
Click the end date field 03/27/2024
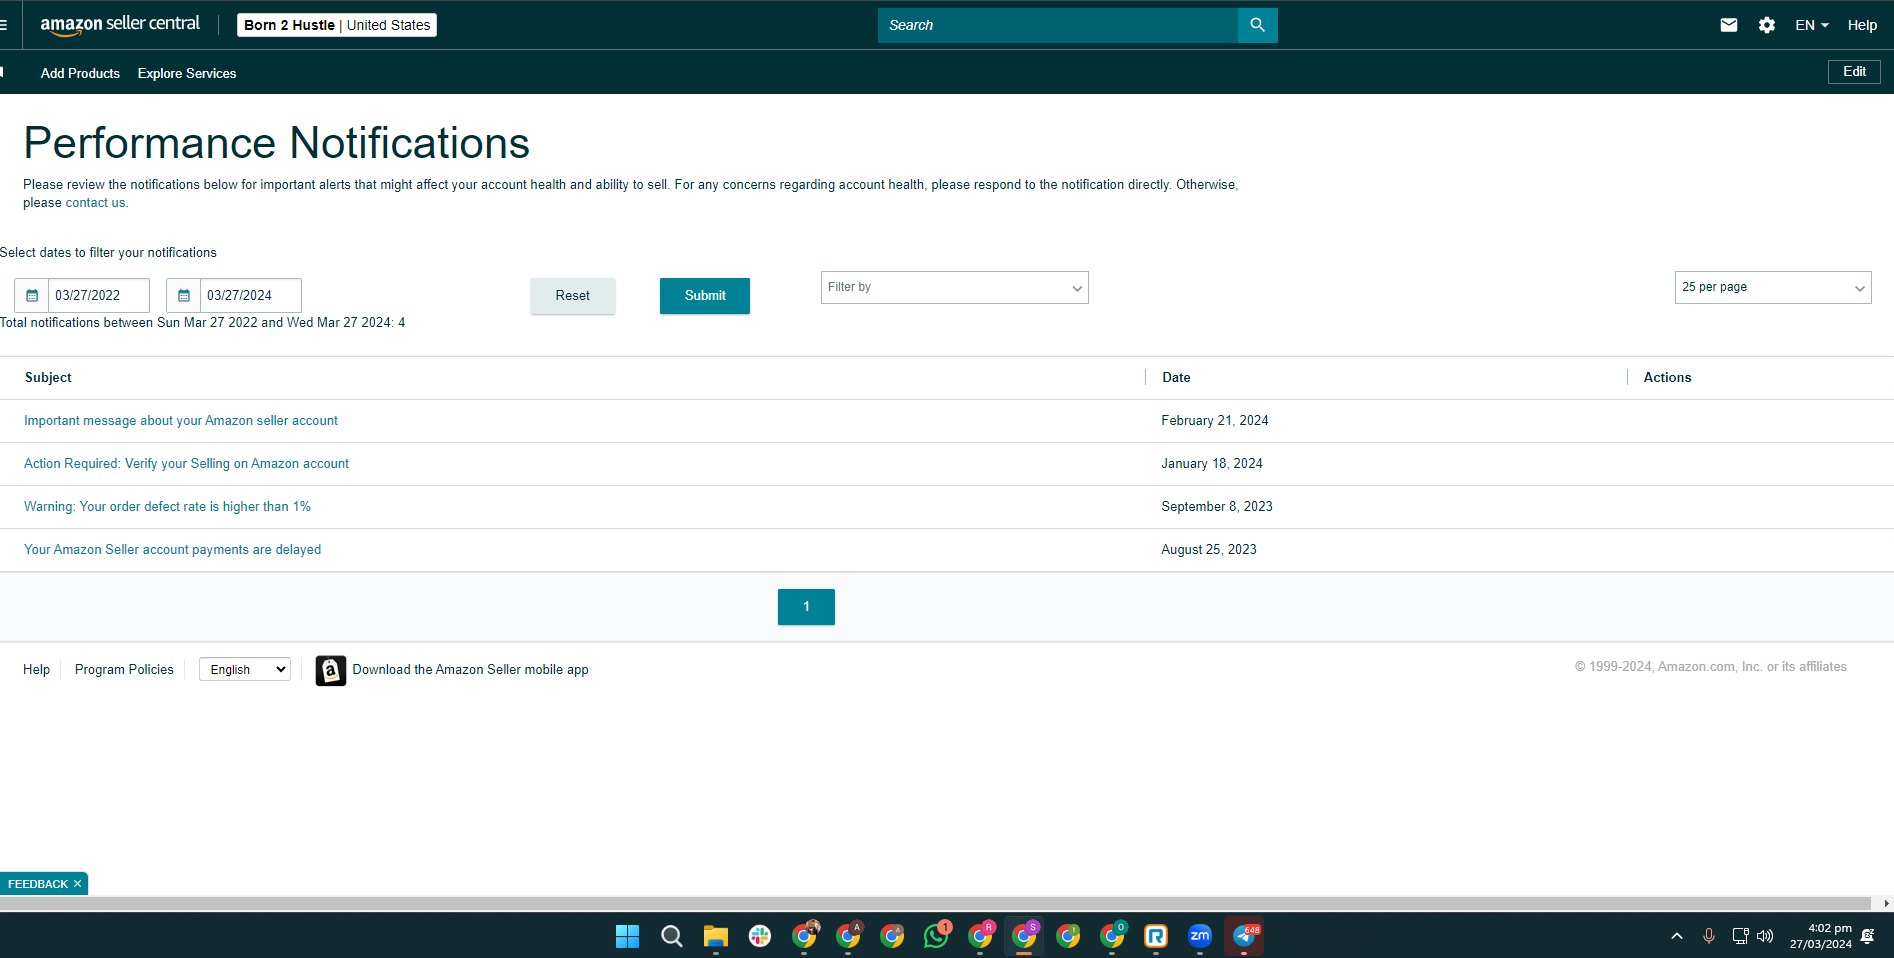[x=251, y=296]
